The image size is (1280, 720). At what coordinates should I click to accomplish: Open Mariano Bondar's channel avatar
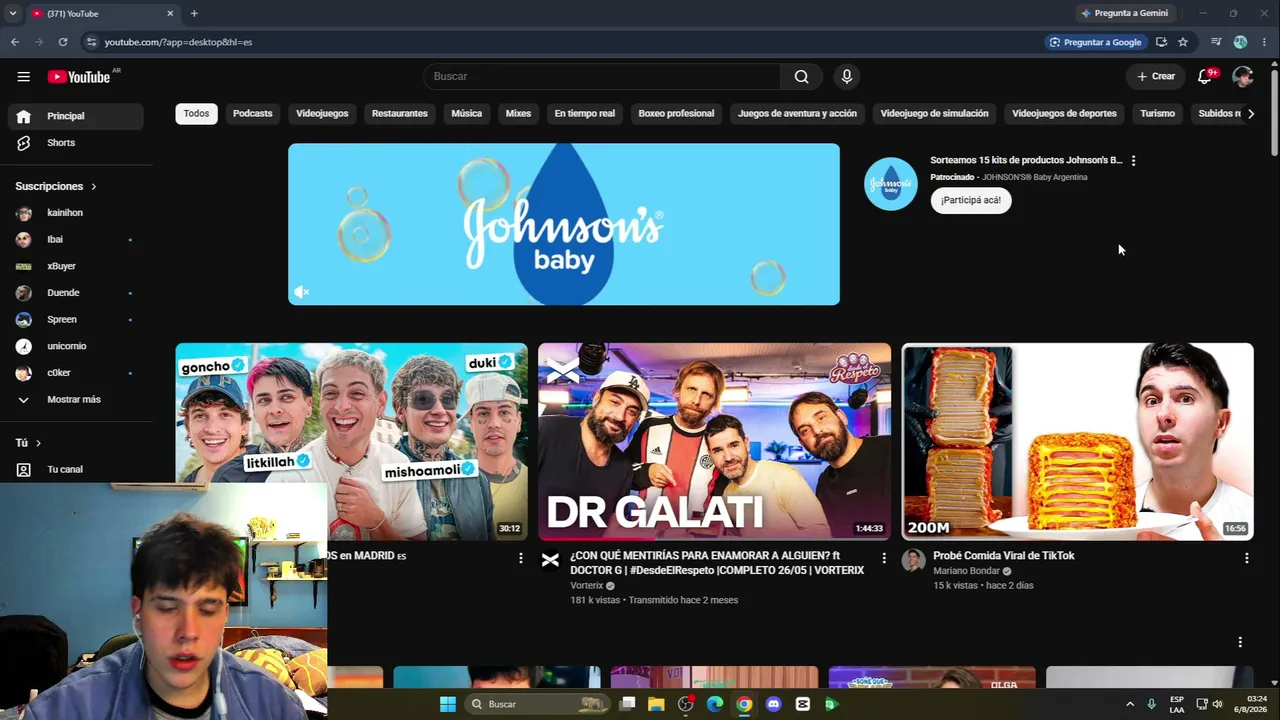tap(913, 560)
